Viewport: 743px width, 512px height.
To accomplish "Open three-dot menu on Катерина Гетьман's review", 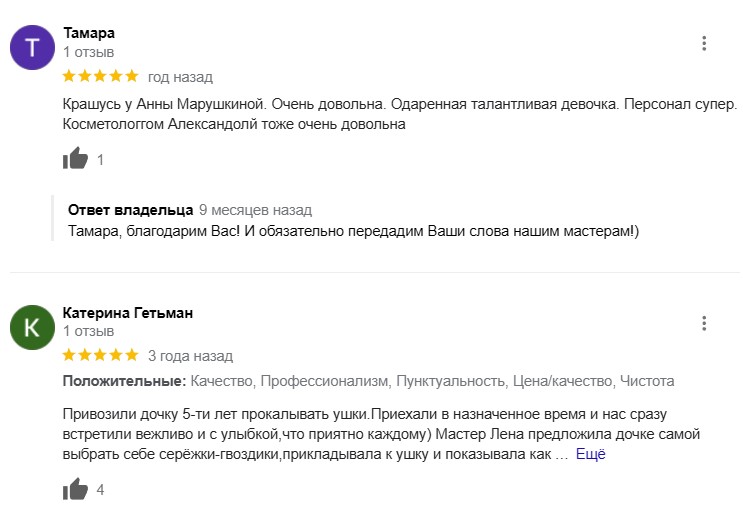I will 704,323.
